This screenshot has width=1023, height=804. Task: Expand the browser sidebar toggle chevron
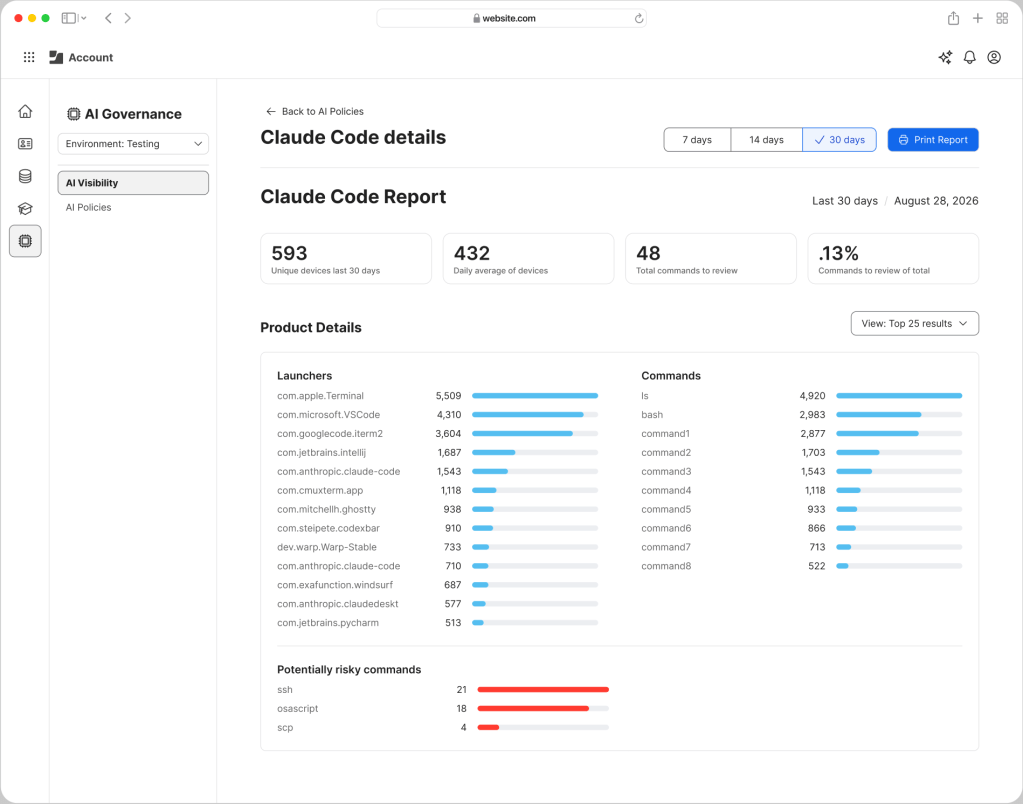point(84,18)
